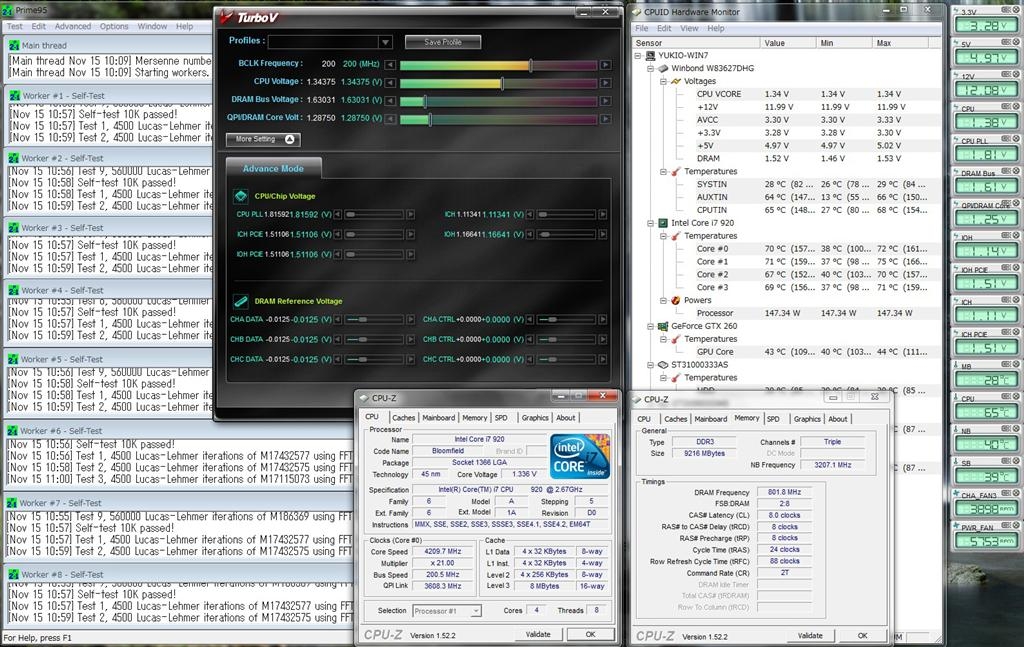Click the Save Profile button
This screenshot has height=647, width=1024.
point(443,42)
